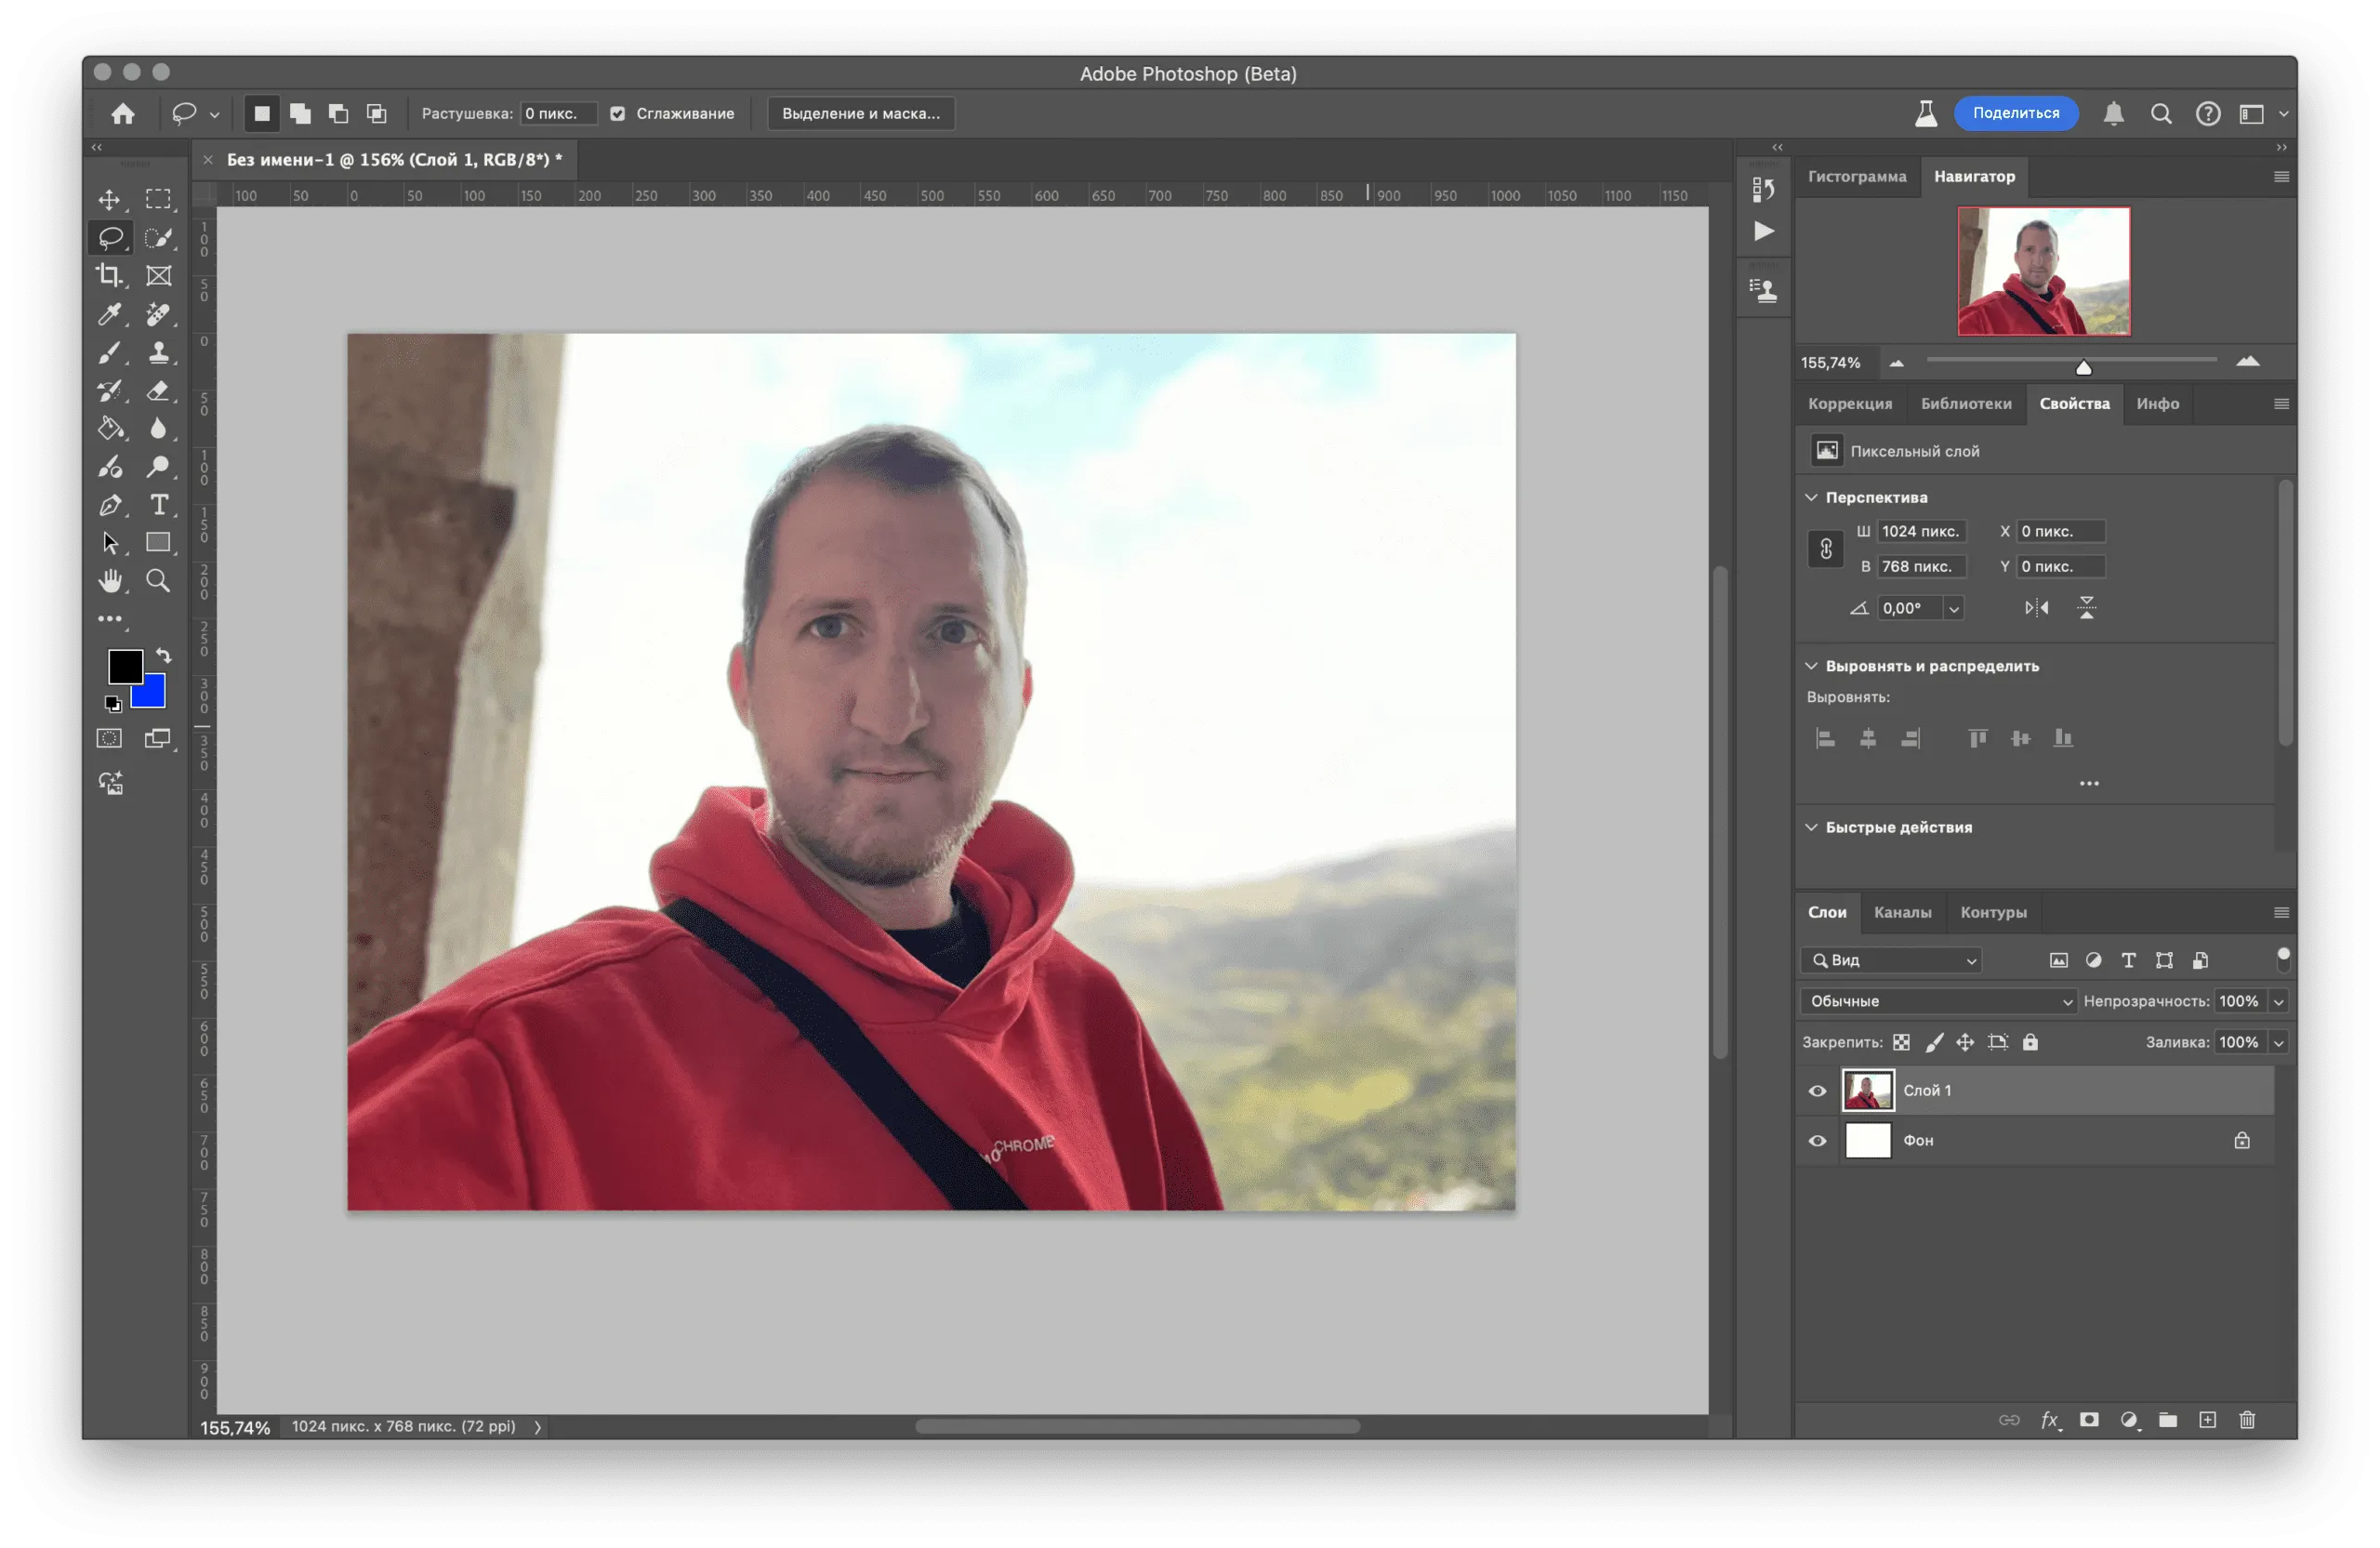Select the Brush tool
This screenshot has height=1548, width=2380.
[109, 352]
